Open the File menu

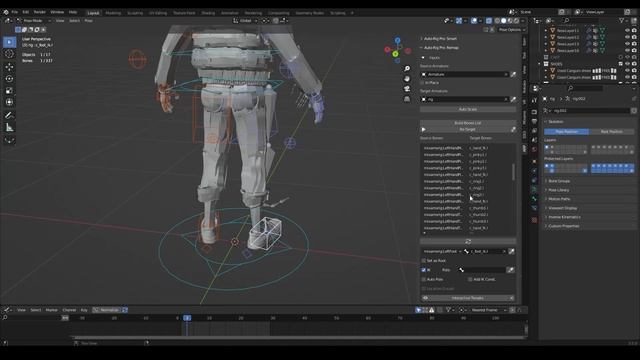tap(15, 12)
